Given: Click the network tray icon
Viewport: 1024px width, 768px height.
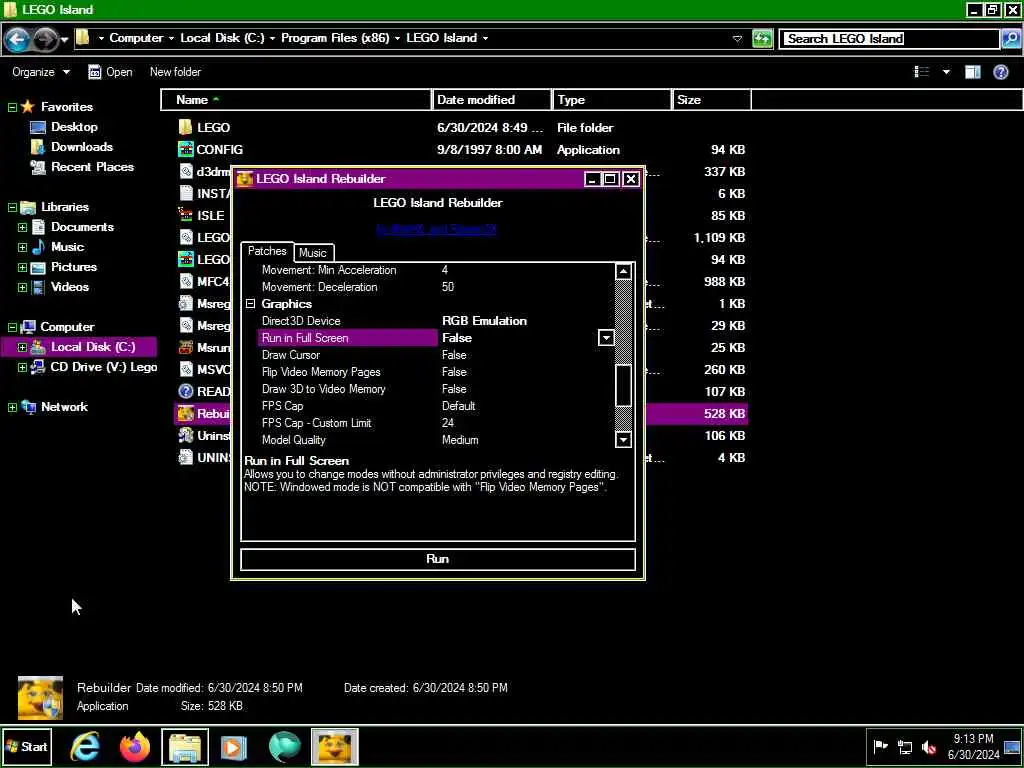Looking at the screenshot, I should 905,746.
